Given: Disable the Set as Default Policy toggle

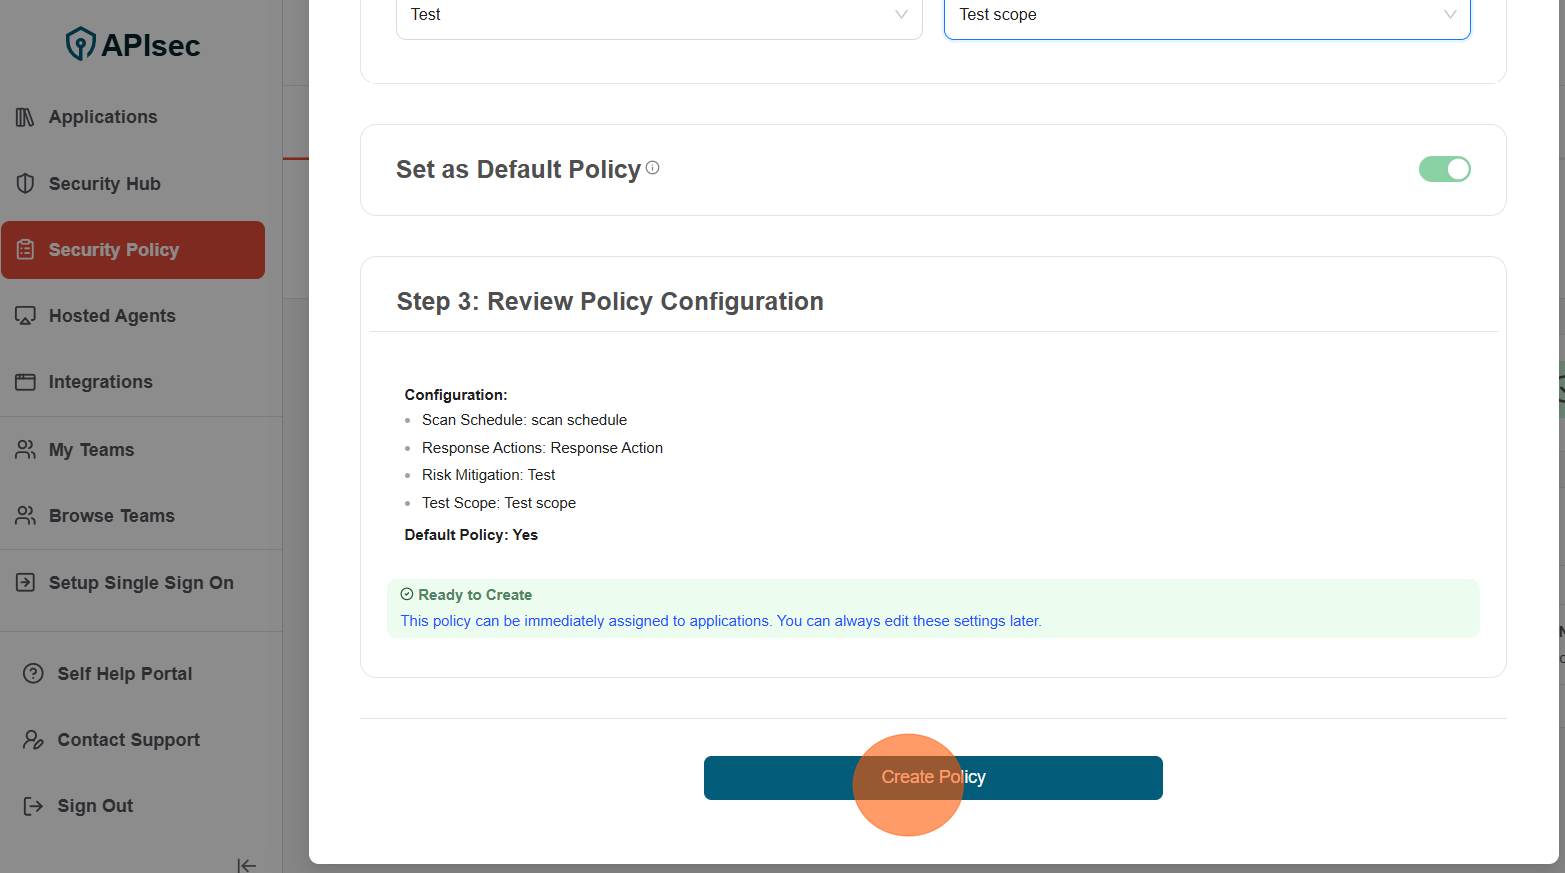Looking at the screenshot, I should coord(1444,169).
